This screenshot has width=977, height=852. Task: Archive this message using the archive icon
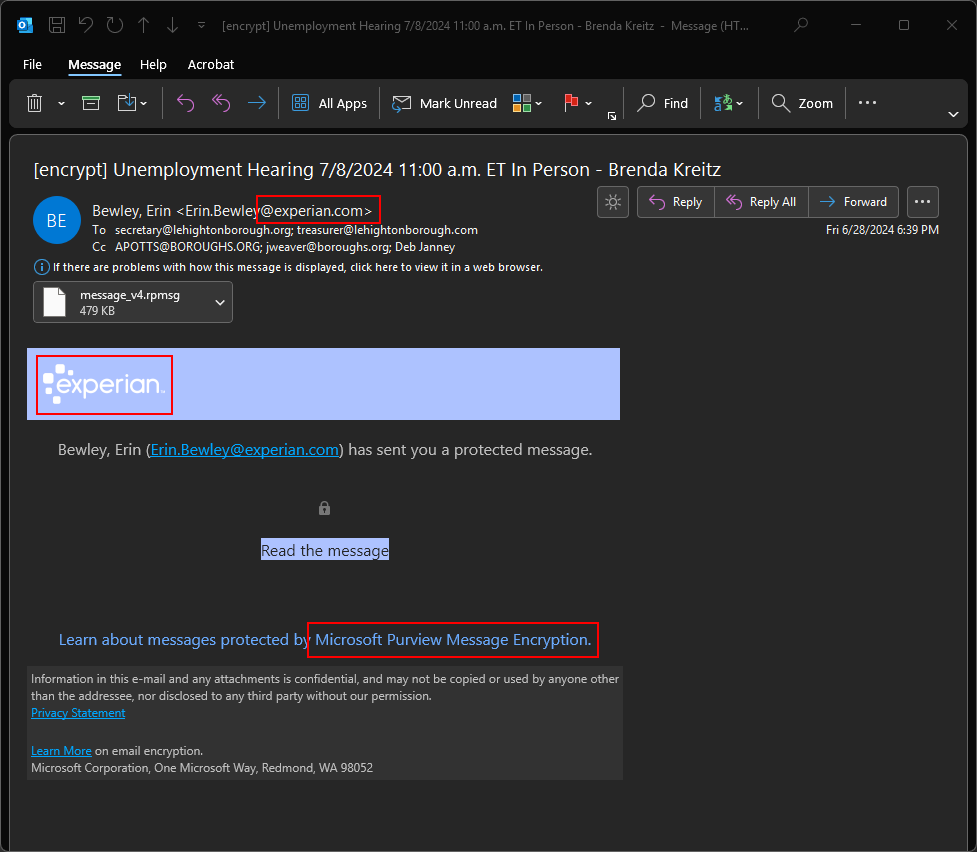tap(91, 103)
